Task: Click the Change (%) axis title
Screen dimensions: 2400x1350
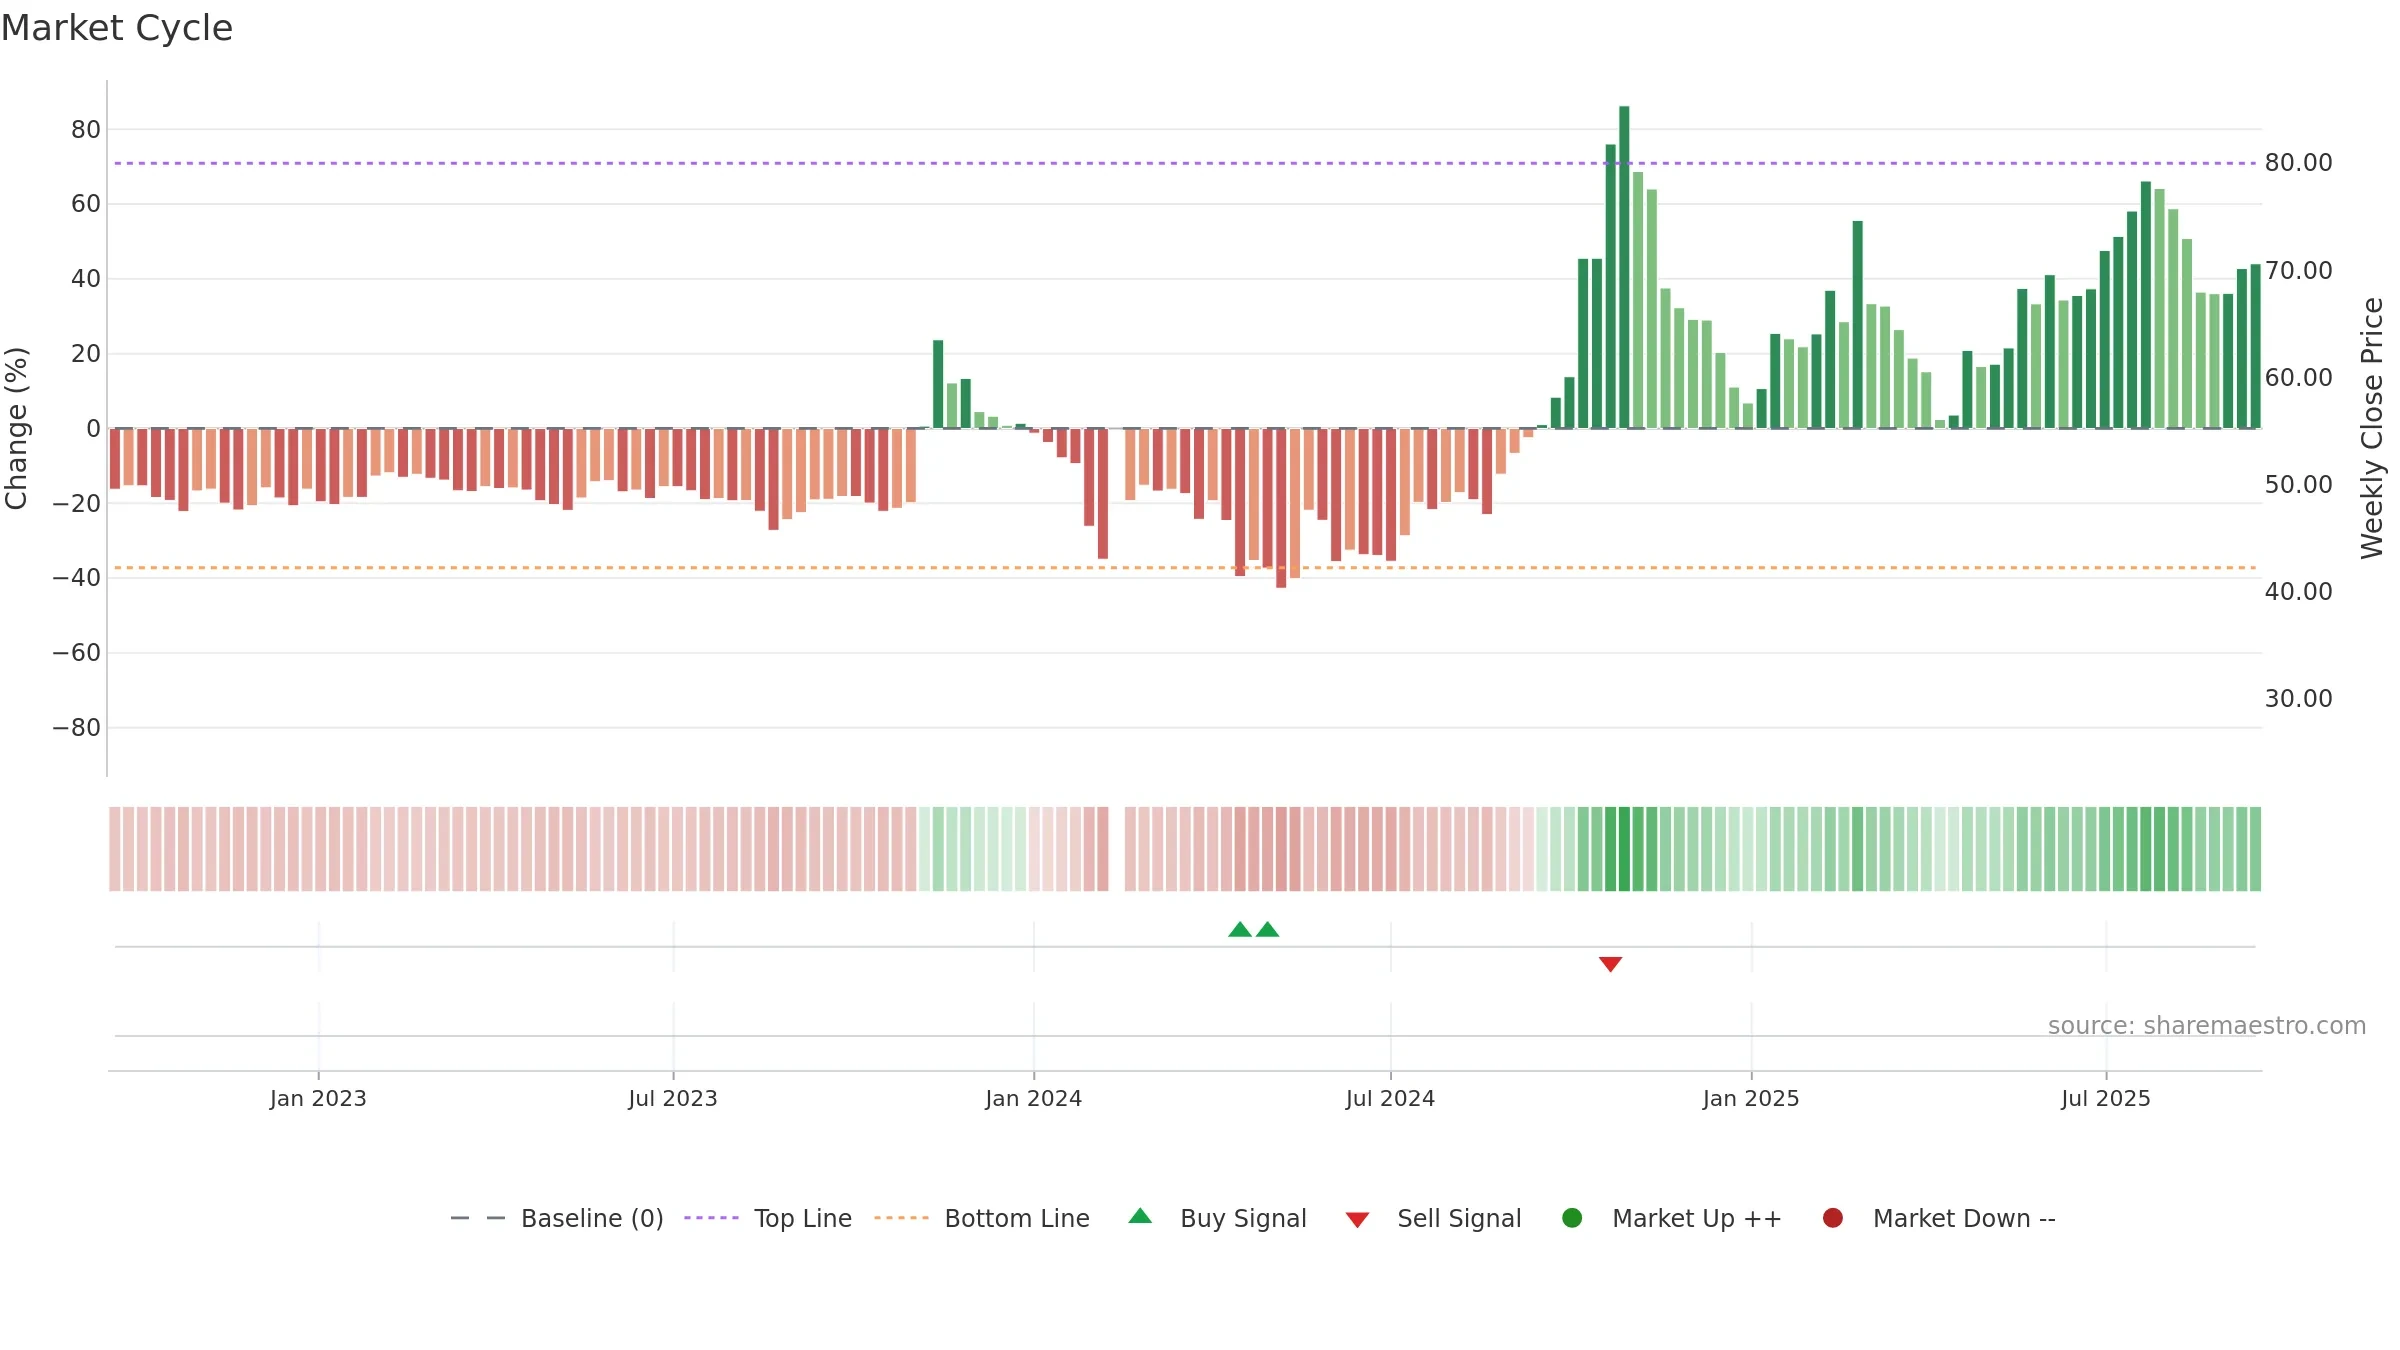Action: pyautogui.click(x=16, y=428)
